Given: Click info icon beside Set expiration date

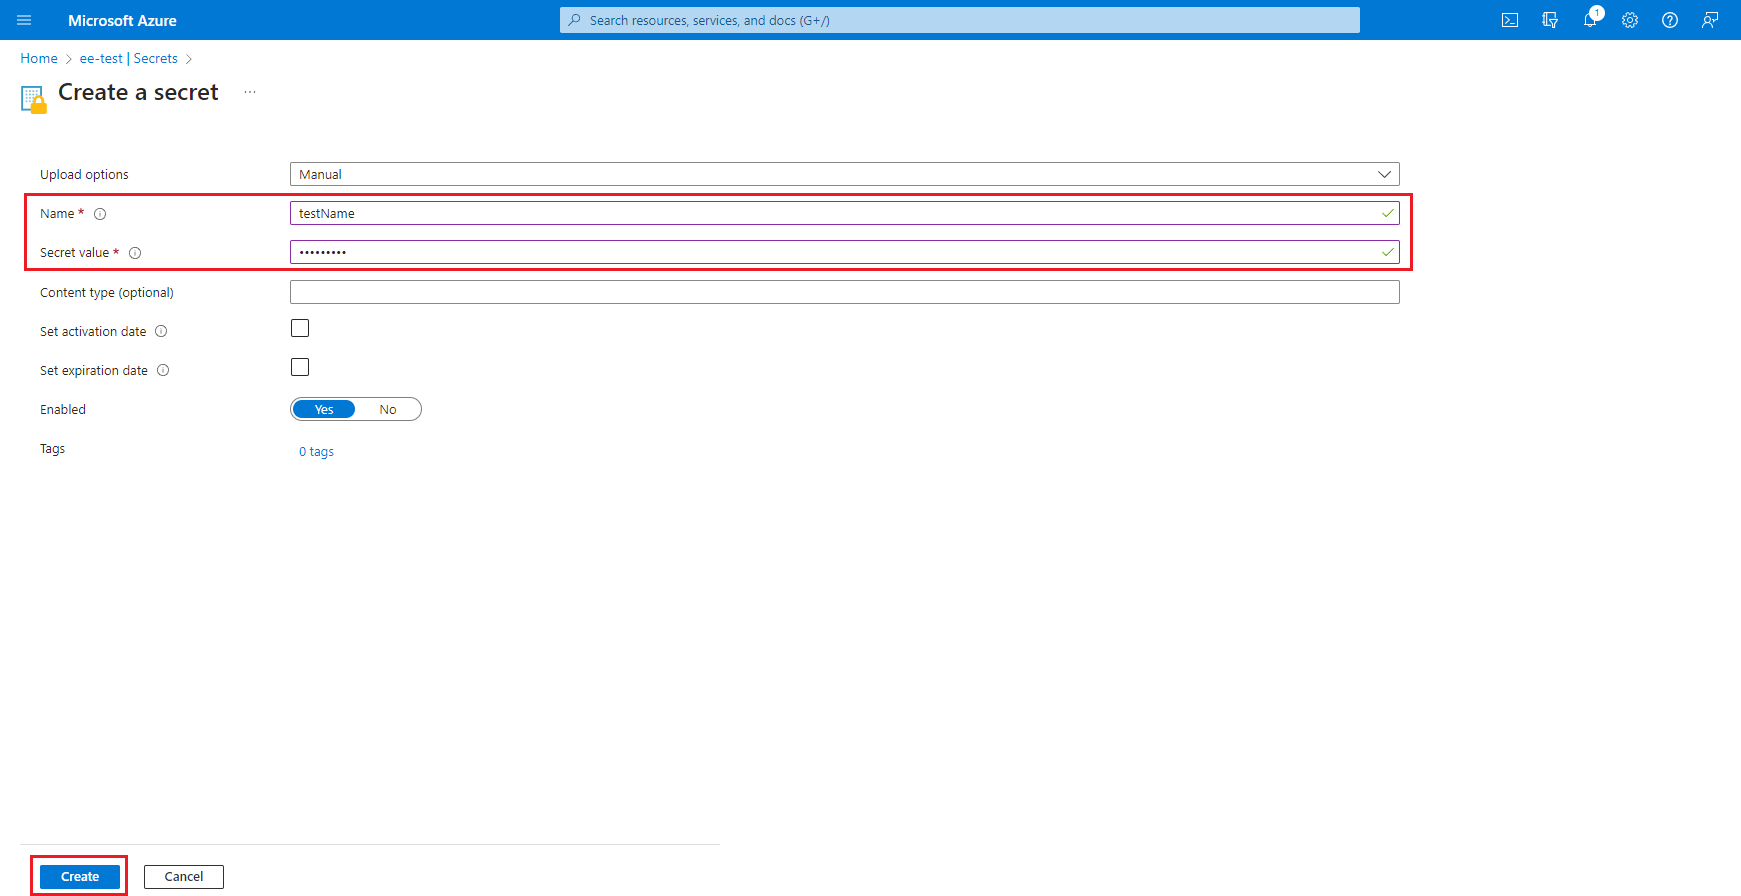Looking at the screenshot, I should tap(163, 370).
